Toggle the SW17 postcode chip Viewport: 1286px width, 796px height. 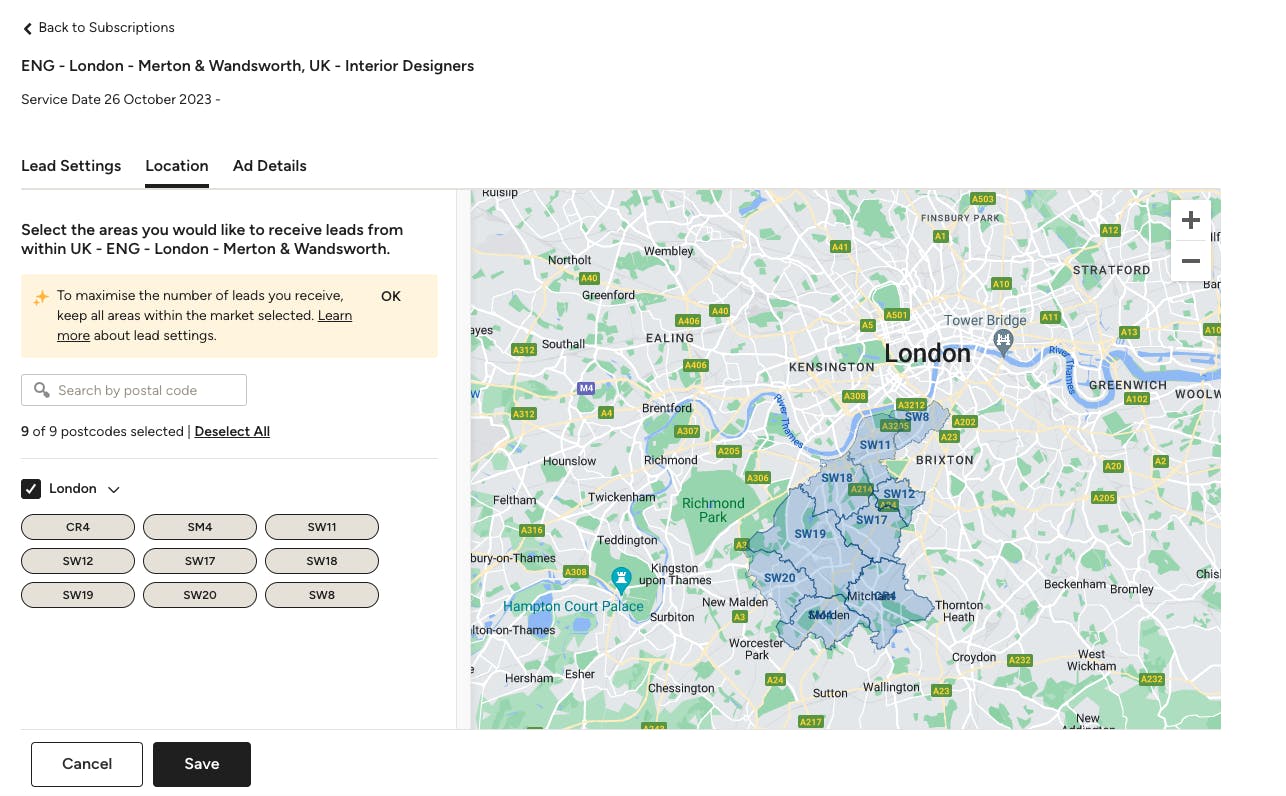pyautogui.click(x=200, y=561)
